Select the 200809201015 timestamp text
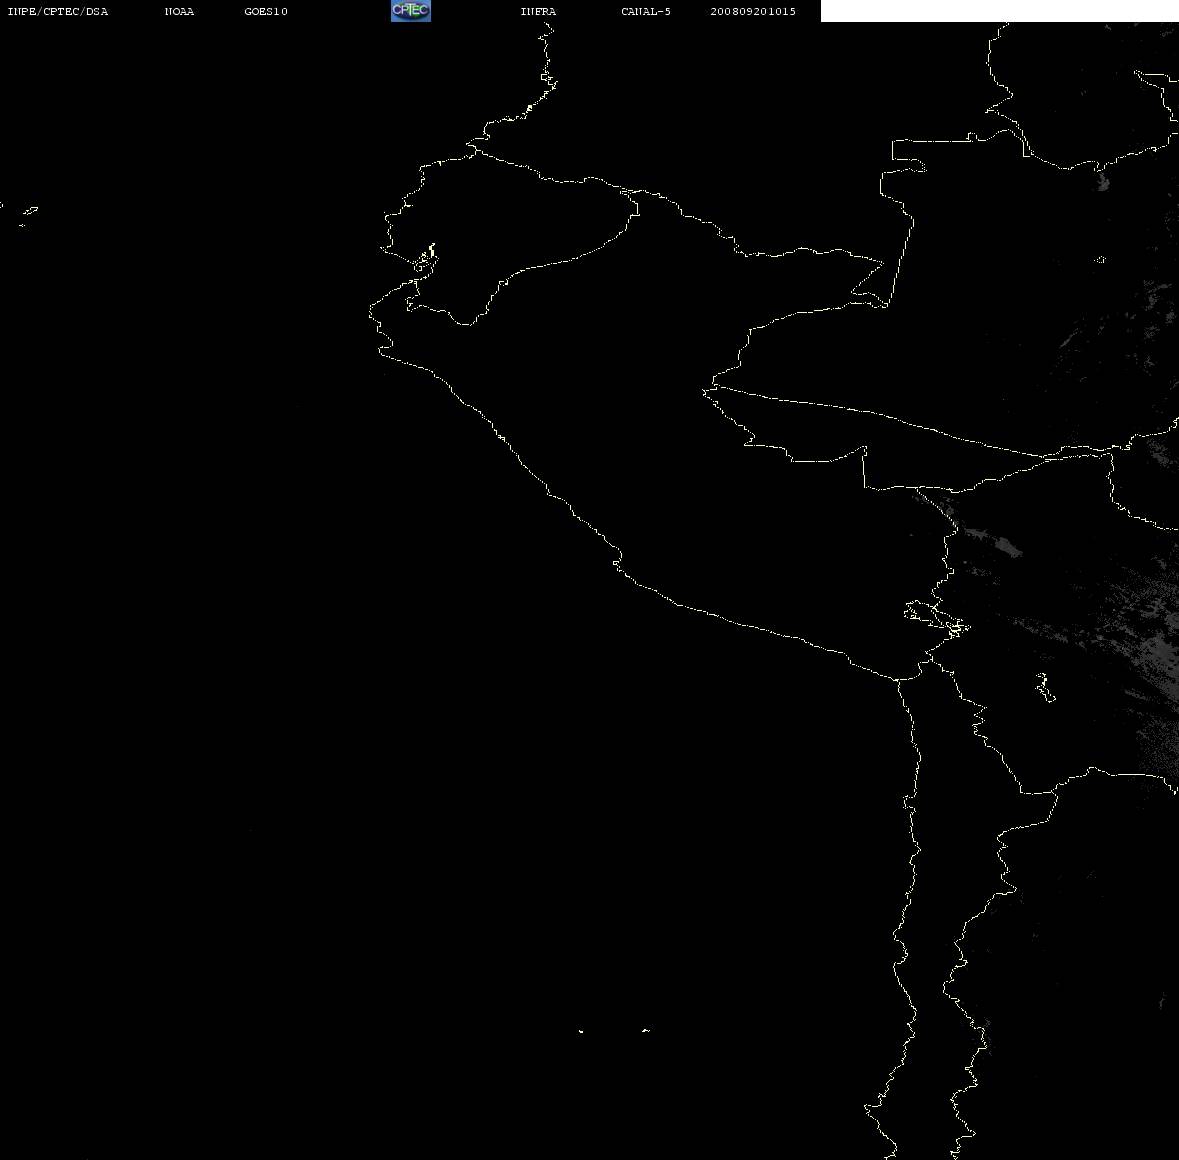Screen dimensions: 1179x1160 click(x=753, y=11)
